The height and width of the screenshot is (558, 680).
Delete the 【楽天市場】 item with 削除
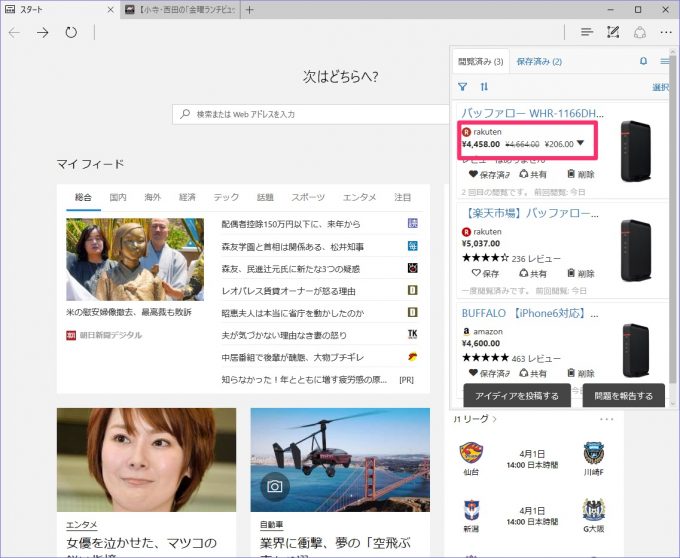pyautogui.click(x=581, y=274)
